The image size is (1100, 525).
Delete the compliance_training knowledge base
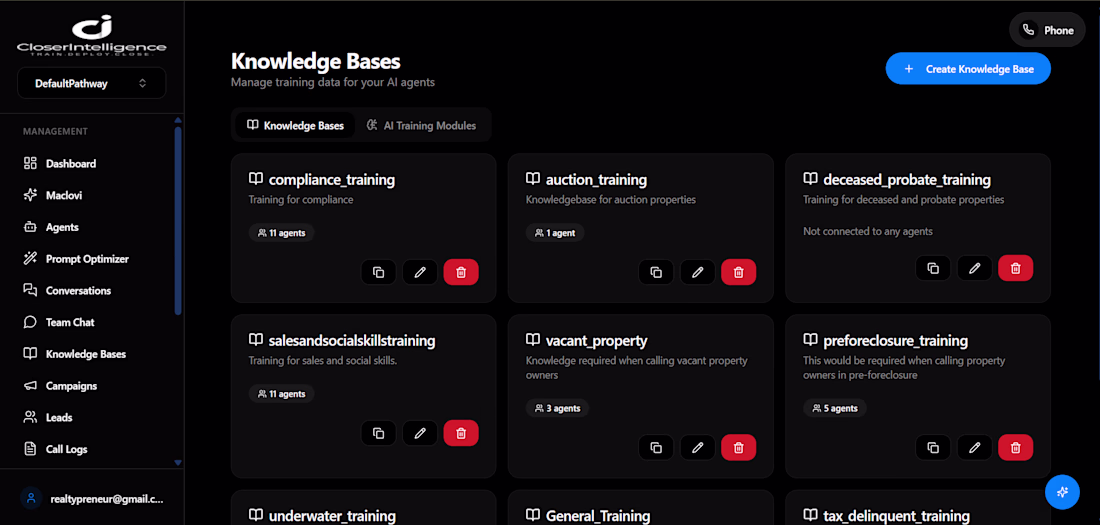pos(461,272)
